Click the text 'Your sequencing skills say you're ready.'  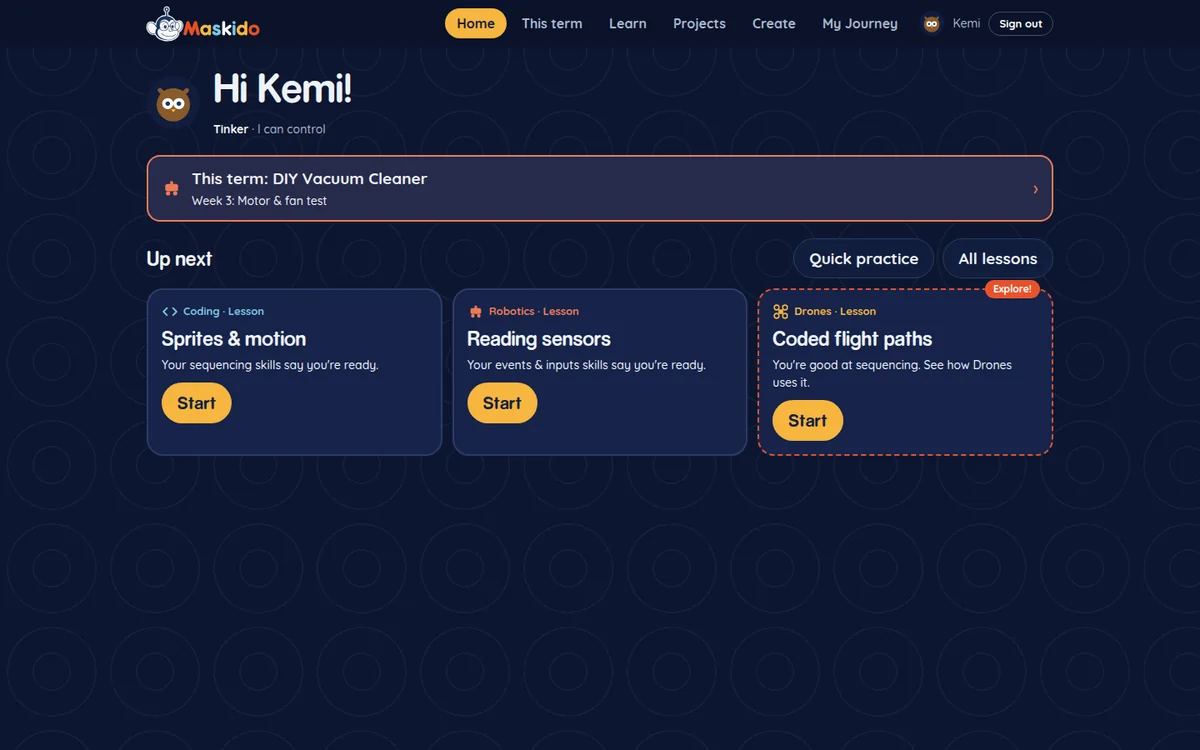(270, 365)
